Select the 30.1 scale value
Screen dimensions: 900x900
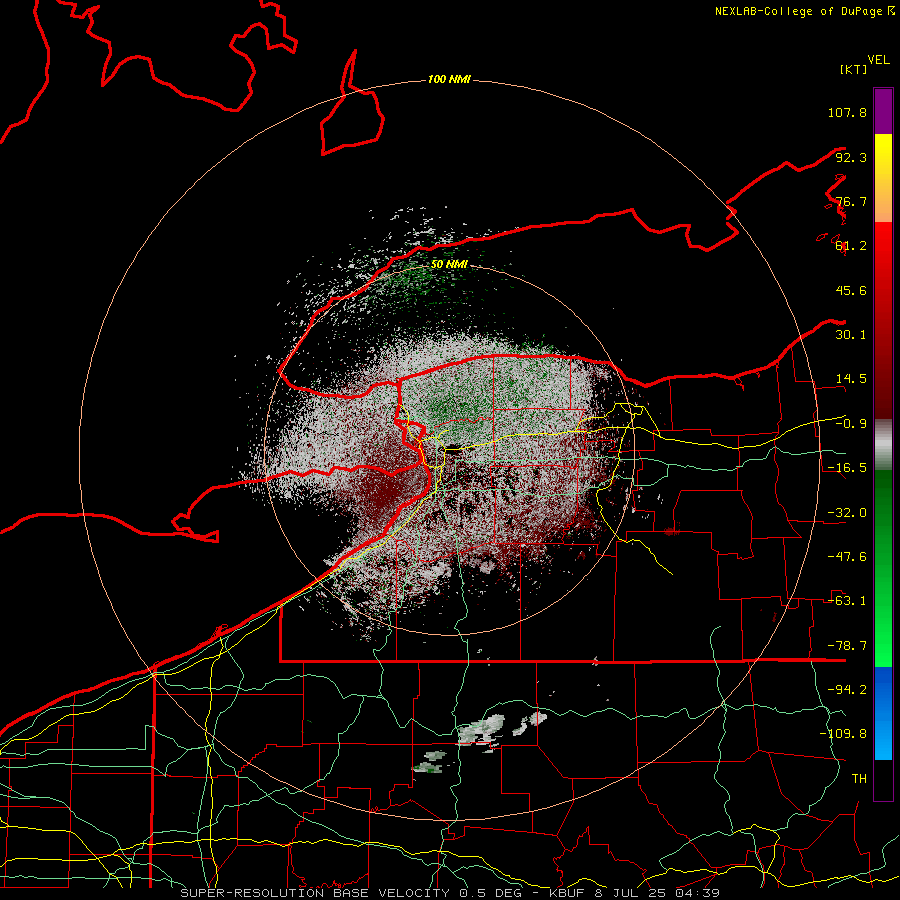851,335
